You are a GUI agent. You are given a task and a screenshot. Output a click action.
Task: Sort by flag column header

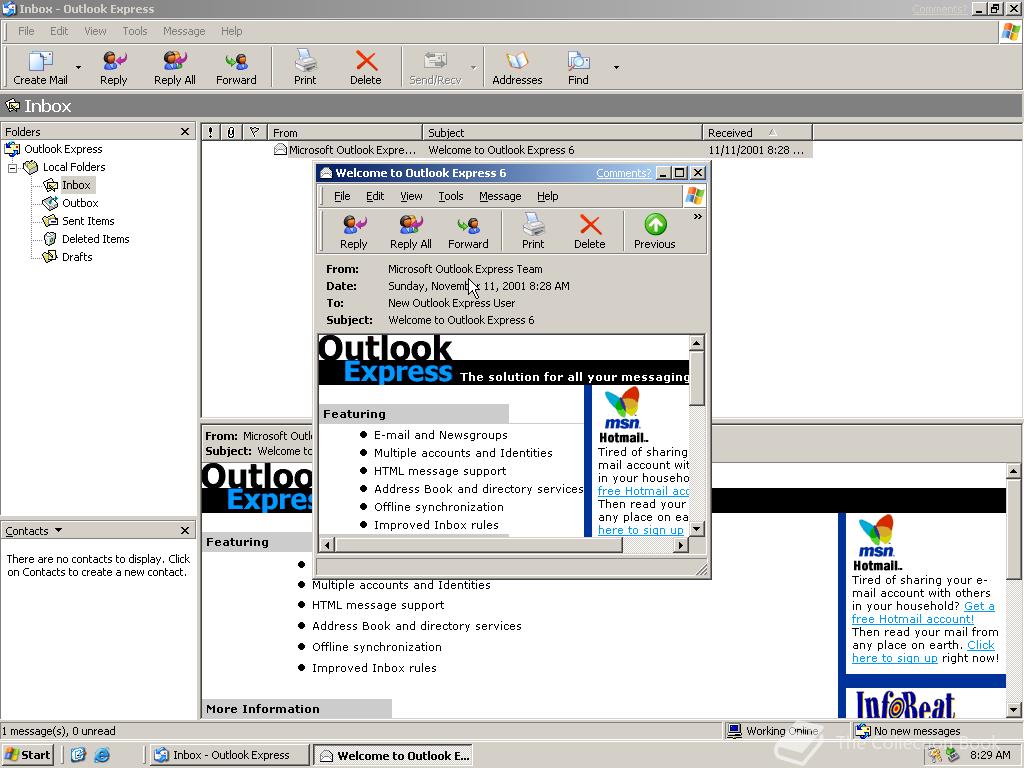tap(255, 133)
